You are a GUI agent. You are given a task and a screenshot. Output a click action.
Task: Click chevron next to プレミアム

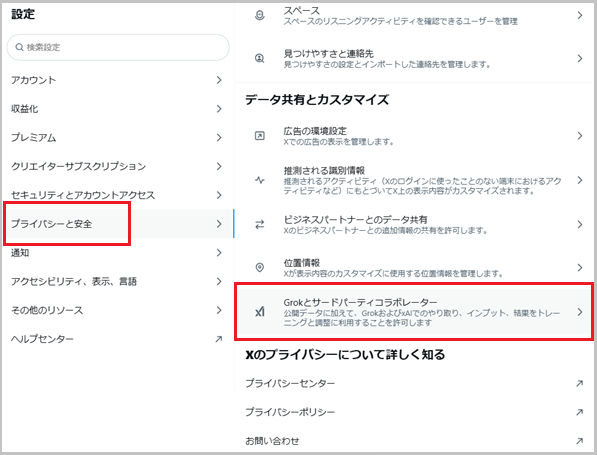219,137
